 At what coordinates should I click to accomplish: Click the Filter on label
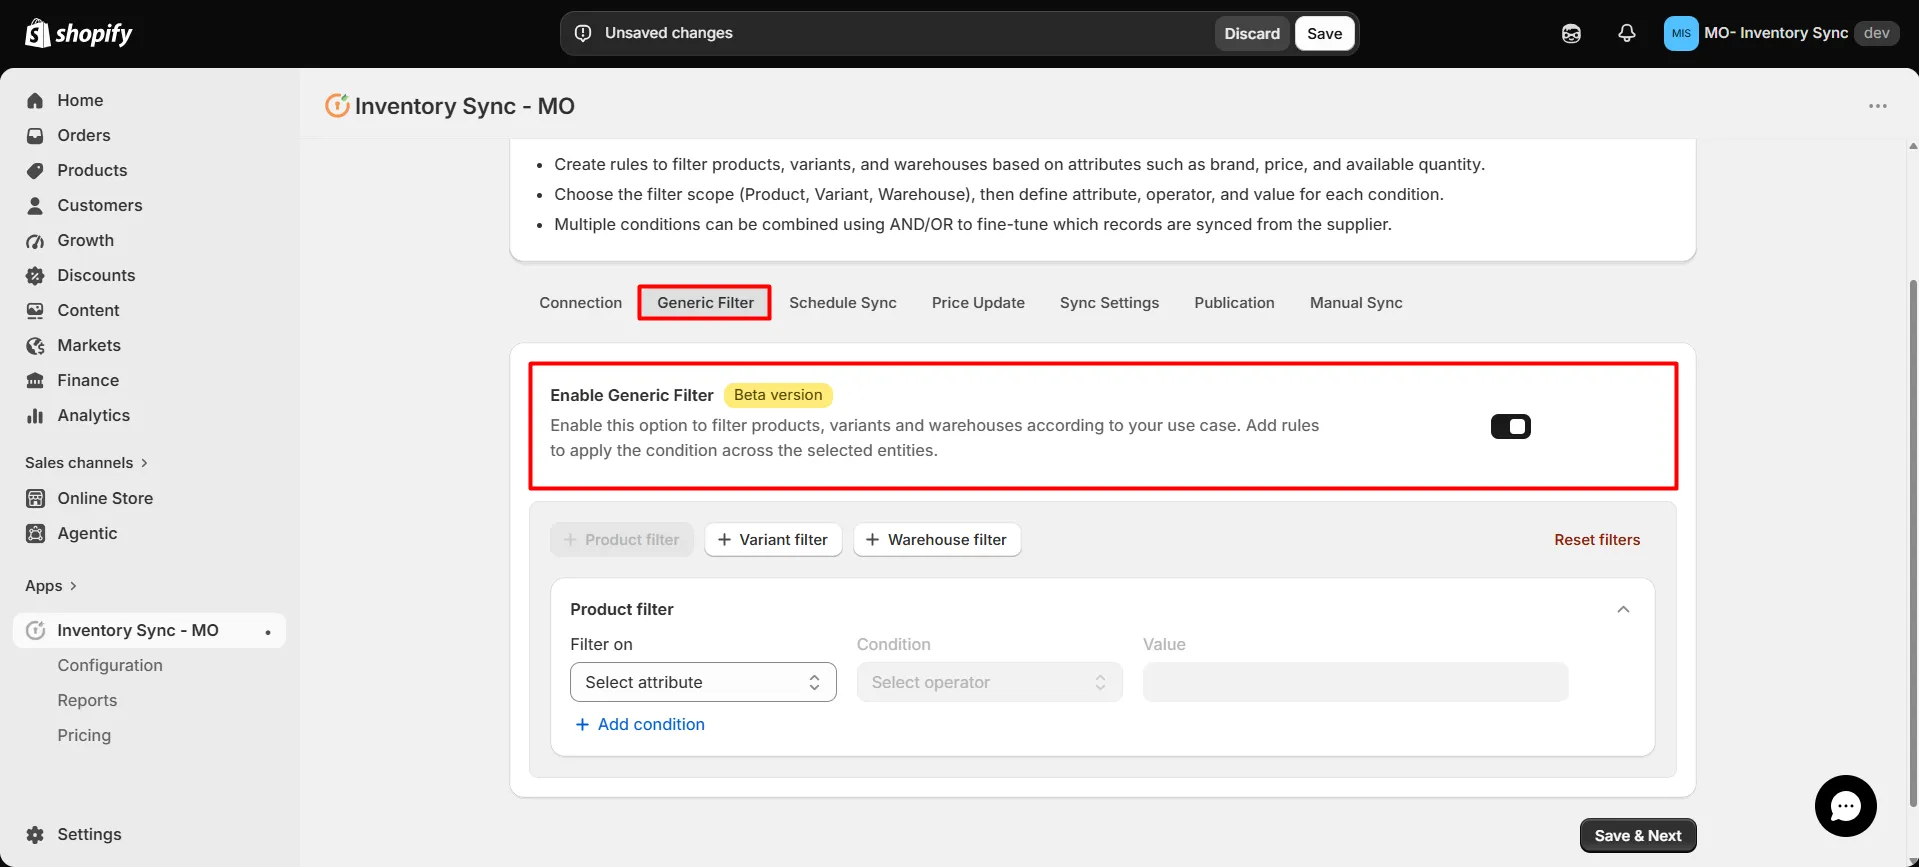[601, 644]
